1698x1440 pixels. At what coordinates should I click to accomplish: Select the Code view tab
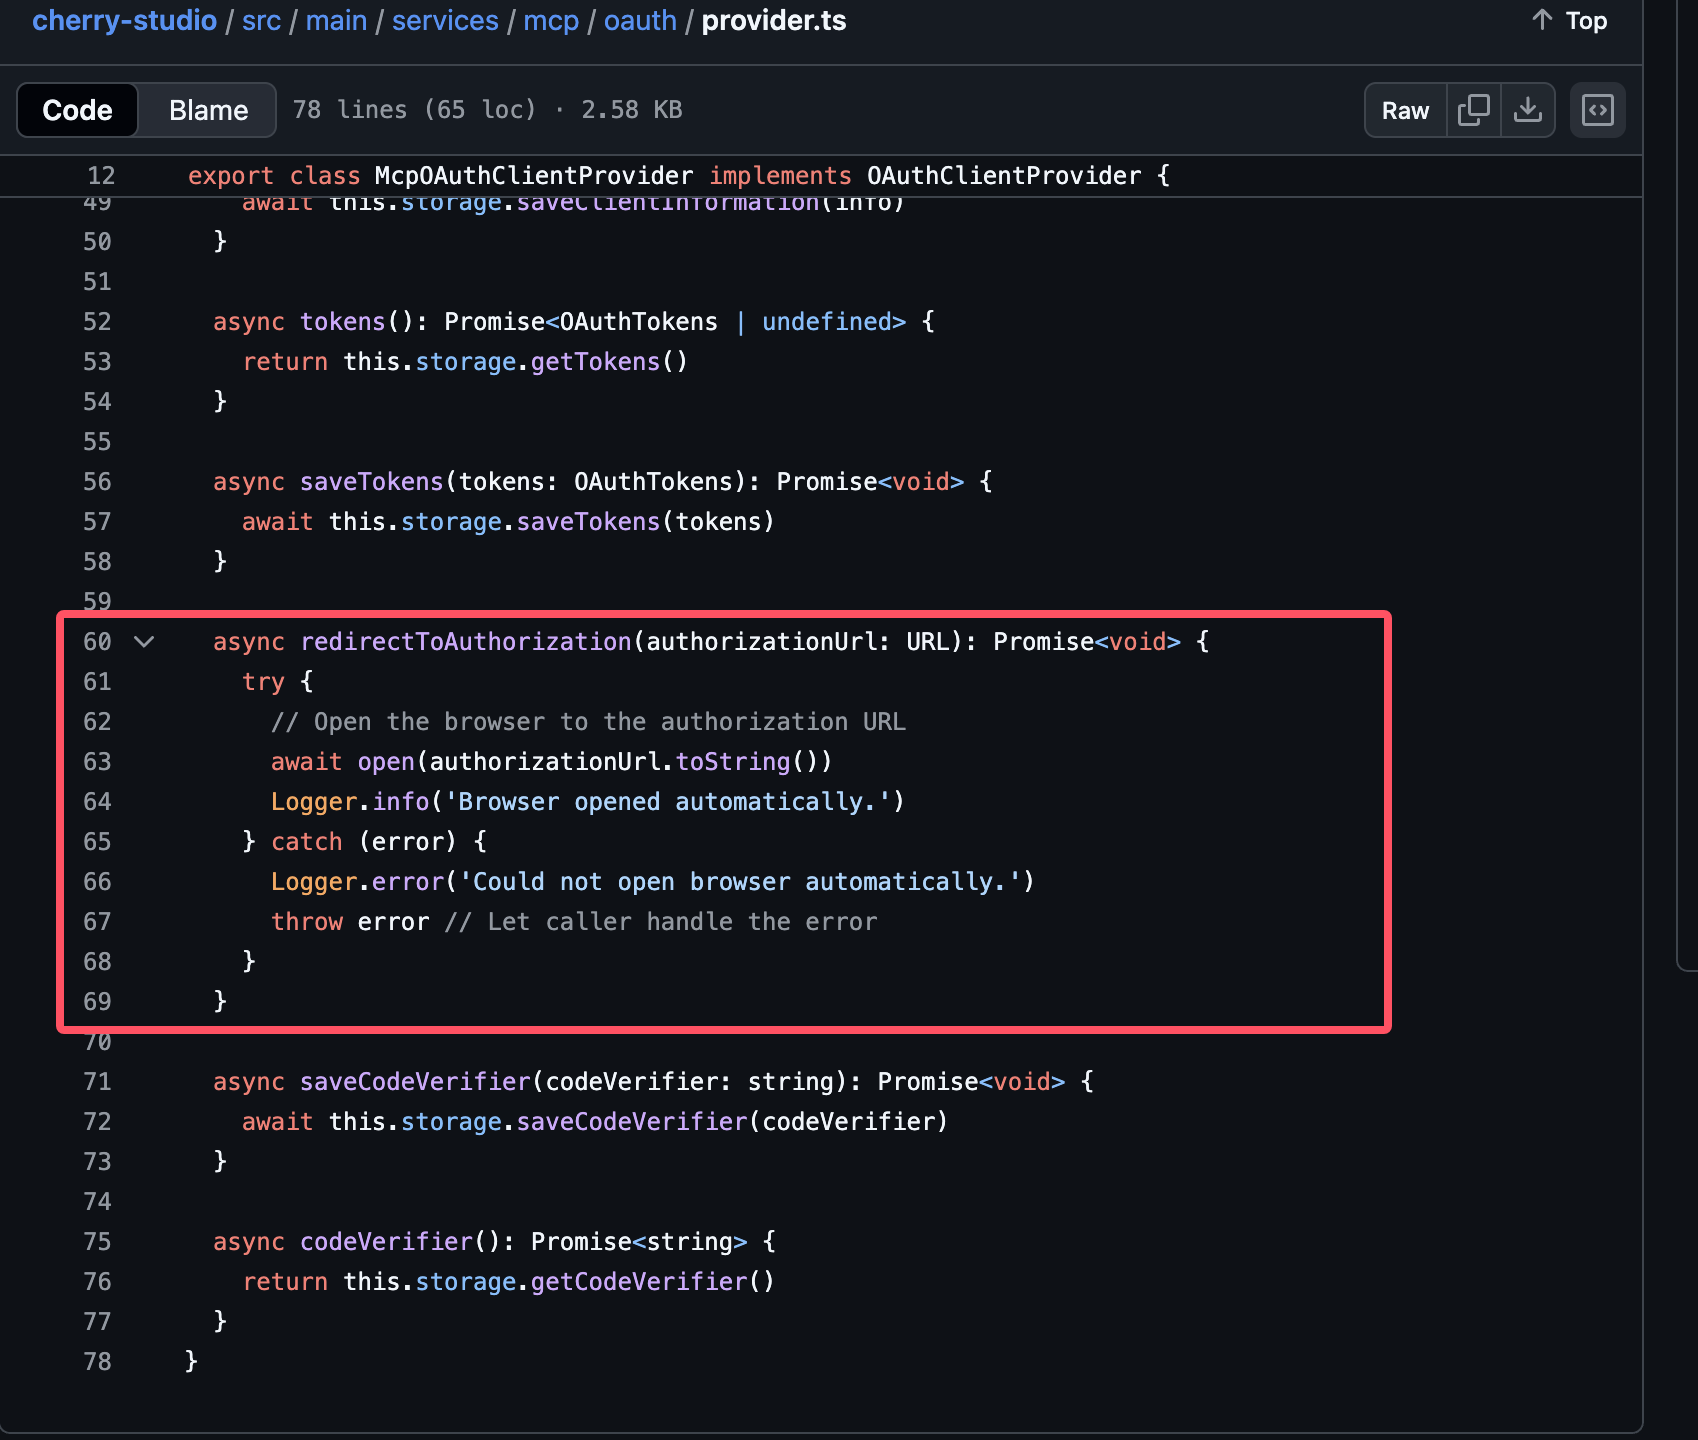coord(77,110)
